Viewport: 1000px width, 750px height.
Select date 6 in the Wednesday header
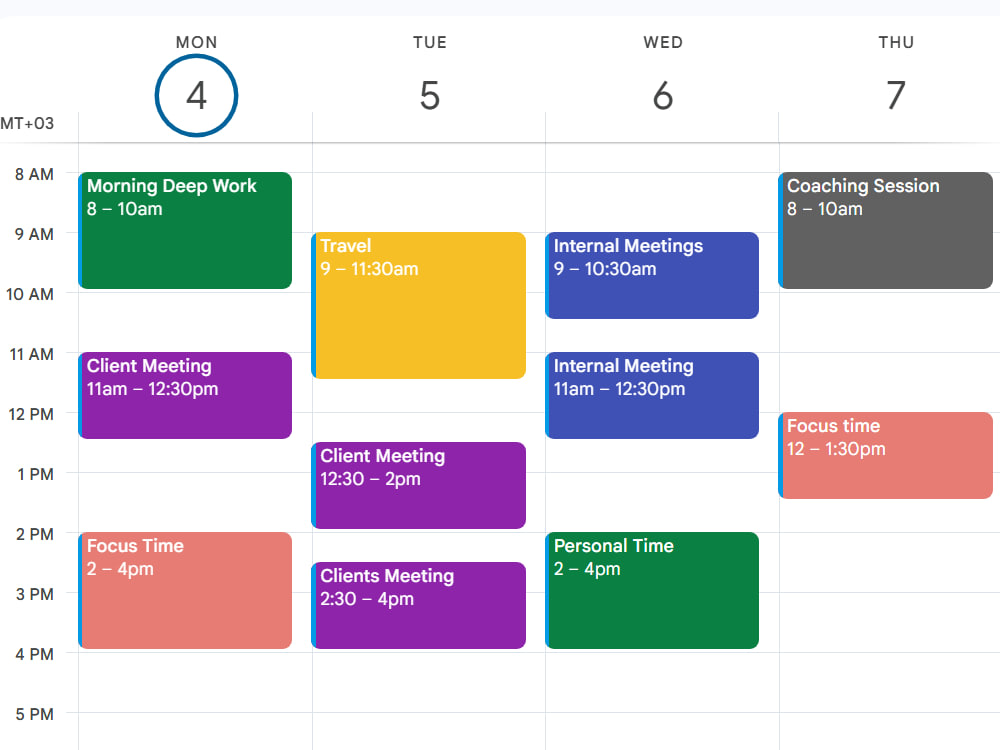663,96
